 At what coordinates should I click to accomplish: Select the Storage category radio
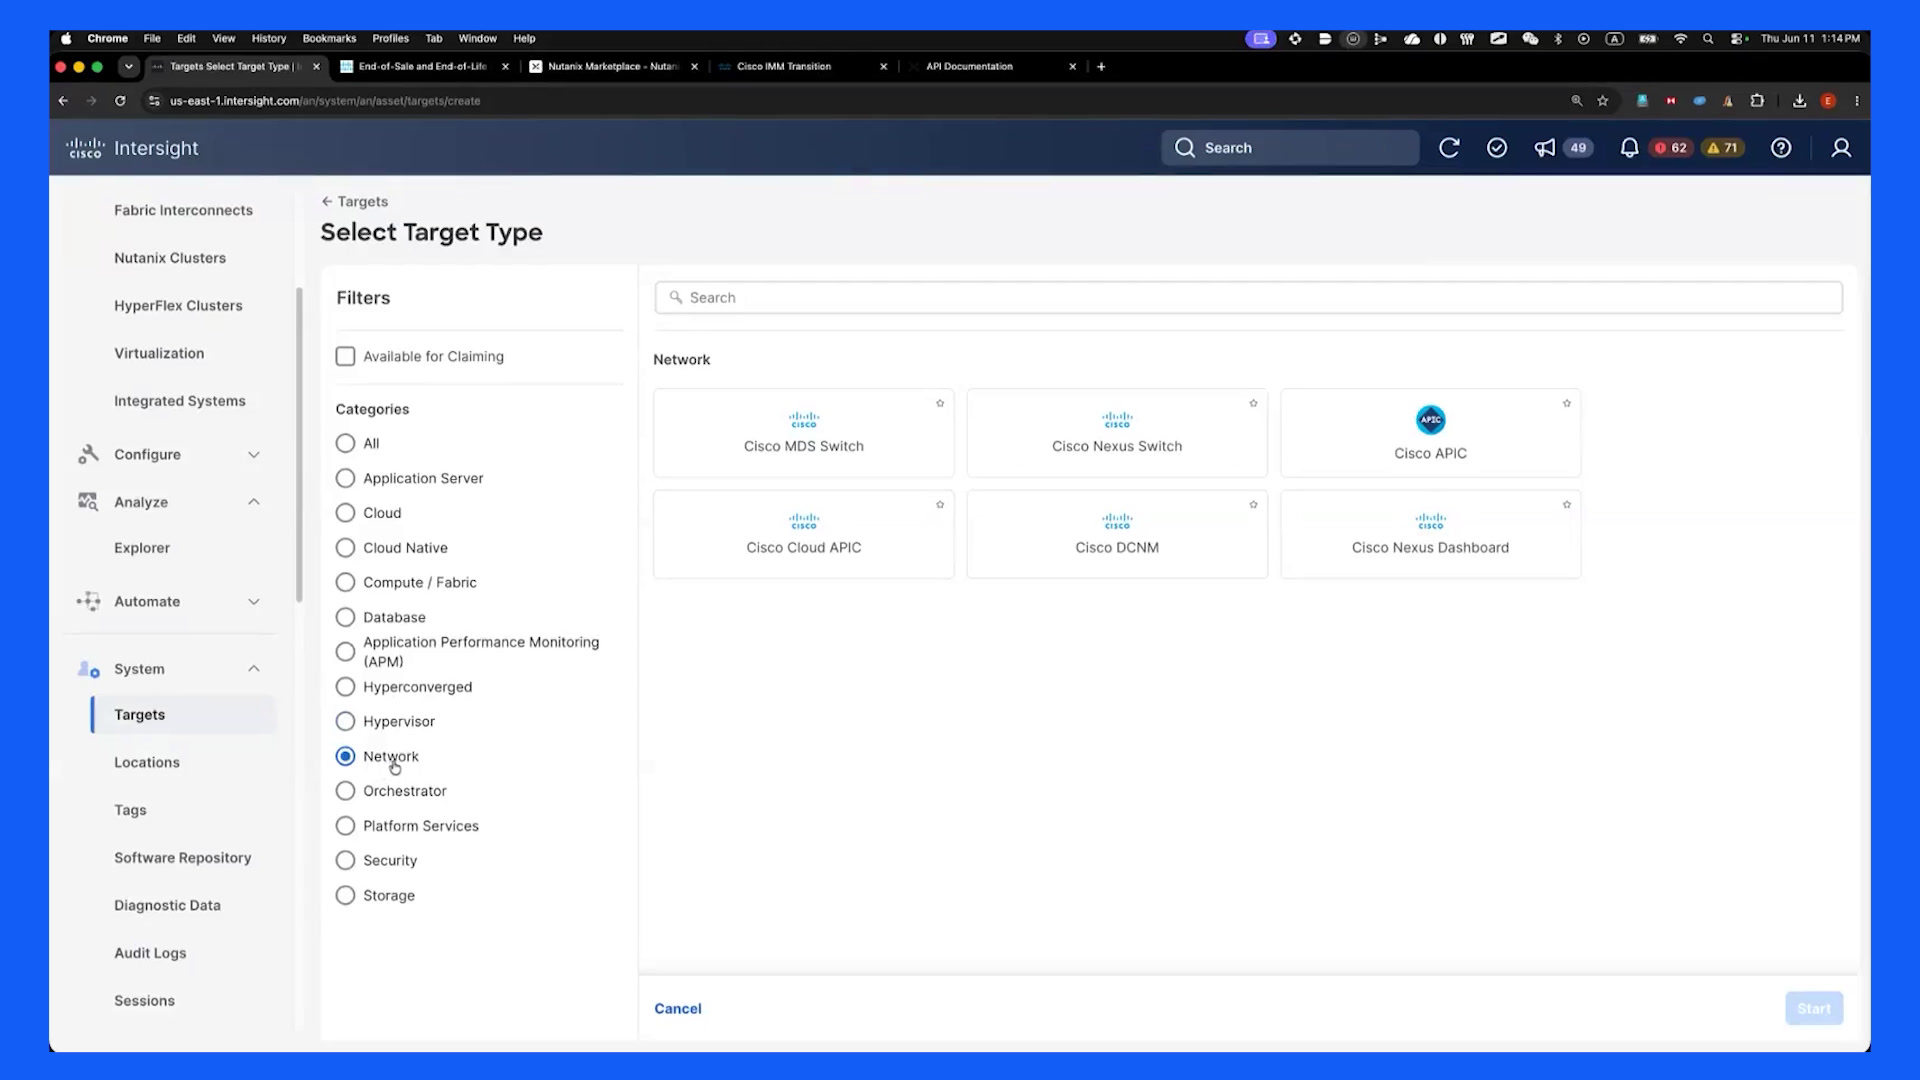pyautogui.click(x=345, y=895)
